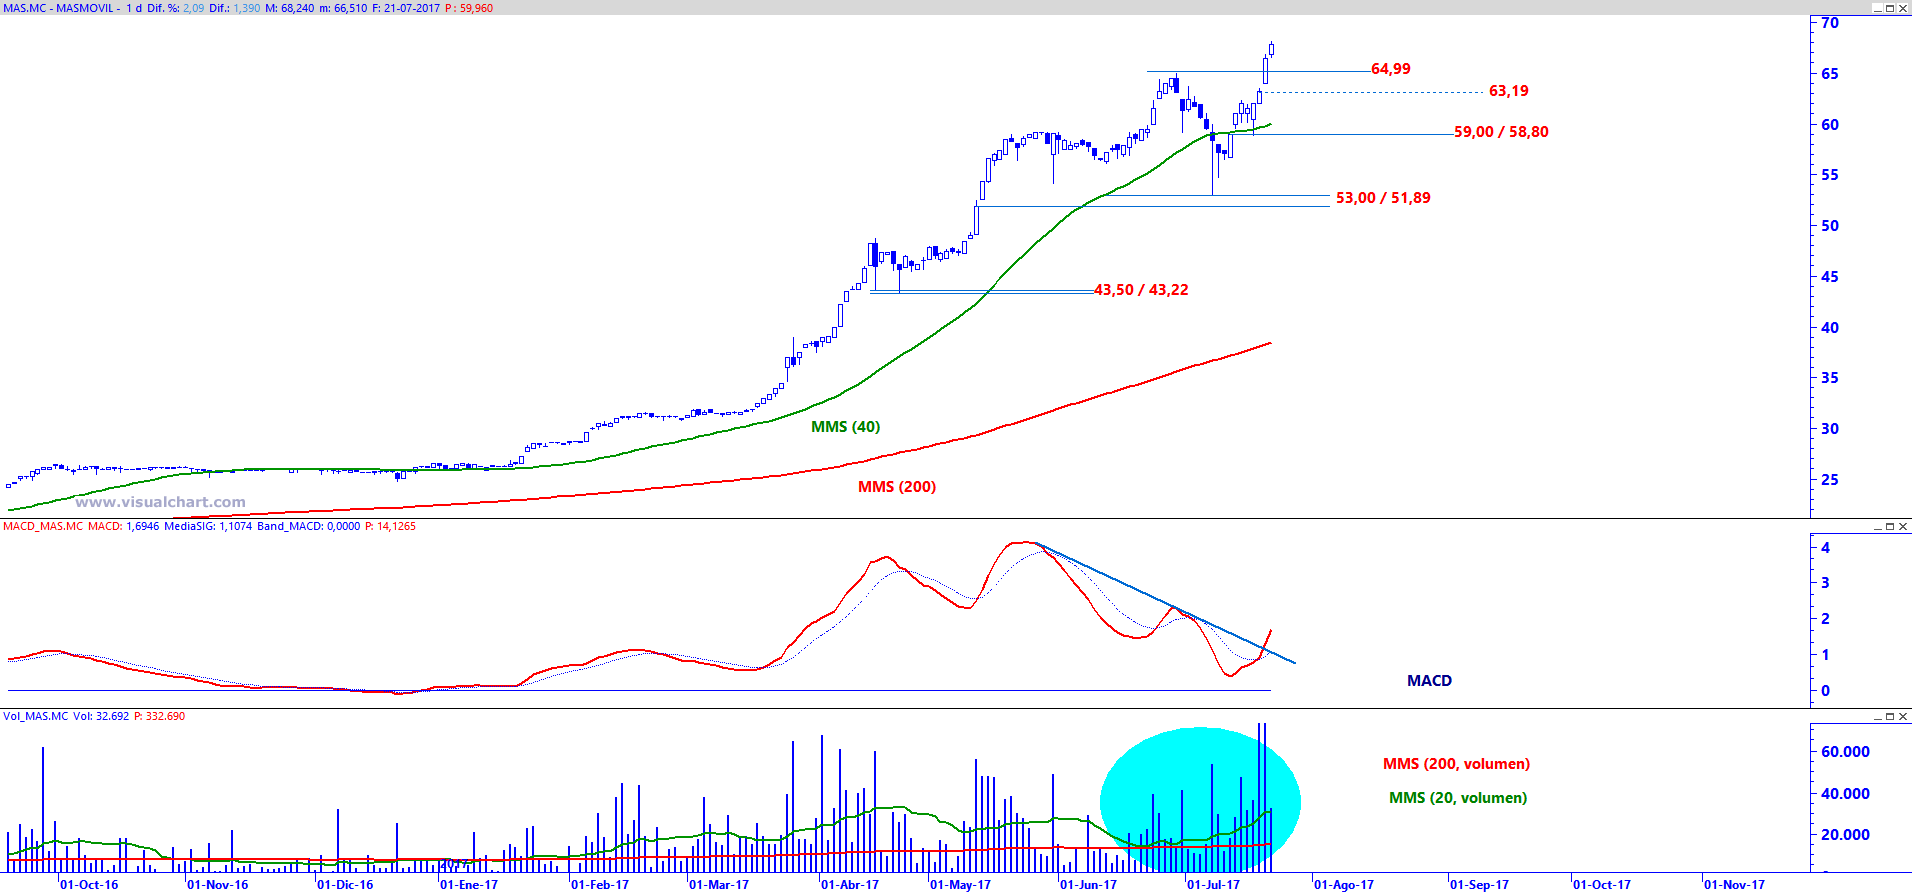1912x892 pixels.
Task: Close the Vol_MAS.MC volume pane
Action: point(1903,716)
